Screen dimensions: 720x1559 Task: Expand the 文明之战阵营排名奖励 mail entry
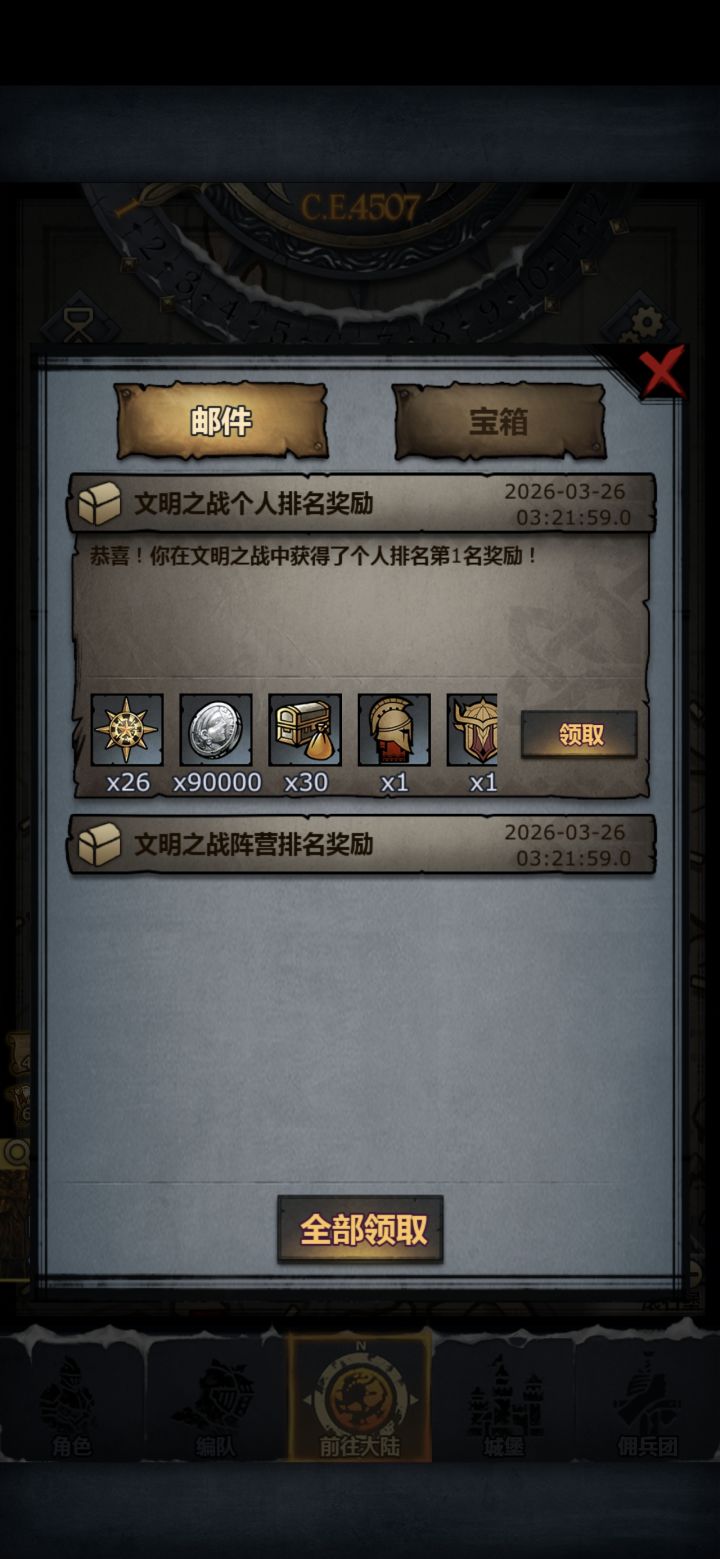[x=361, y=844]
